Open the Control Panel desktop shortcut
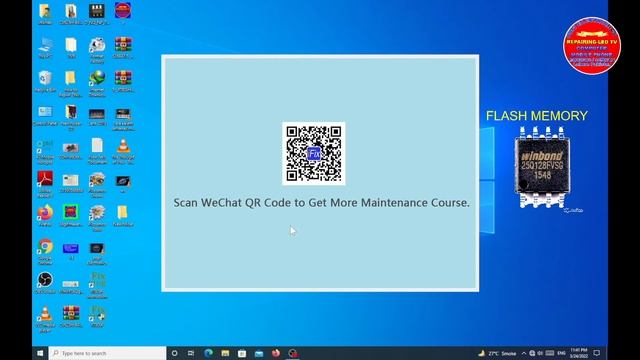 pyautogui.click(x=45, y=115)
